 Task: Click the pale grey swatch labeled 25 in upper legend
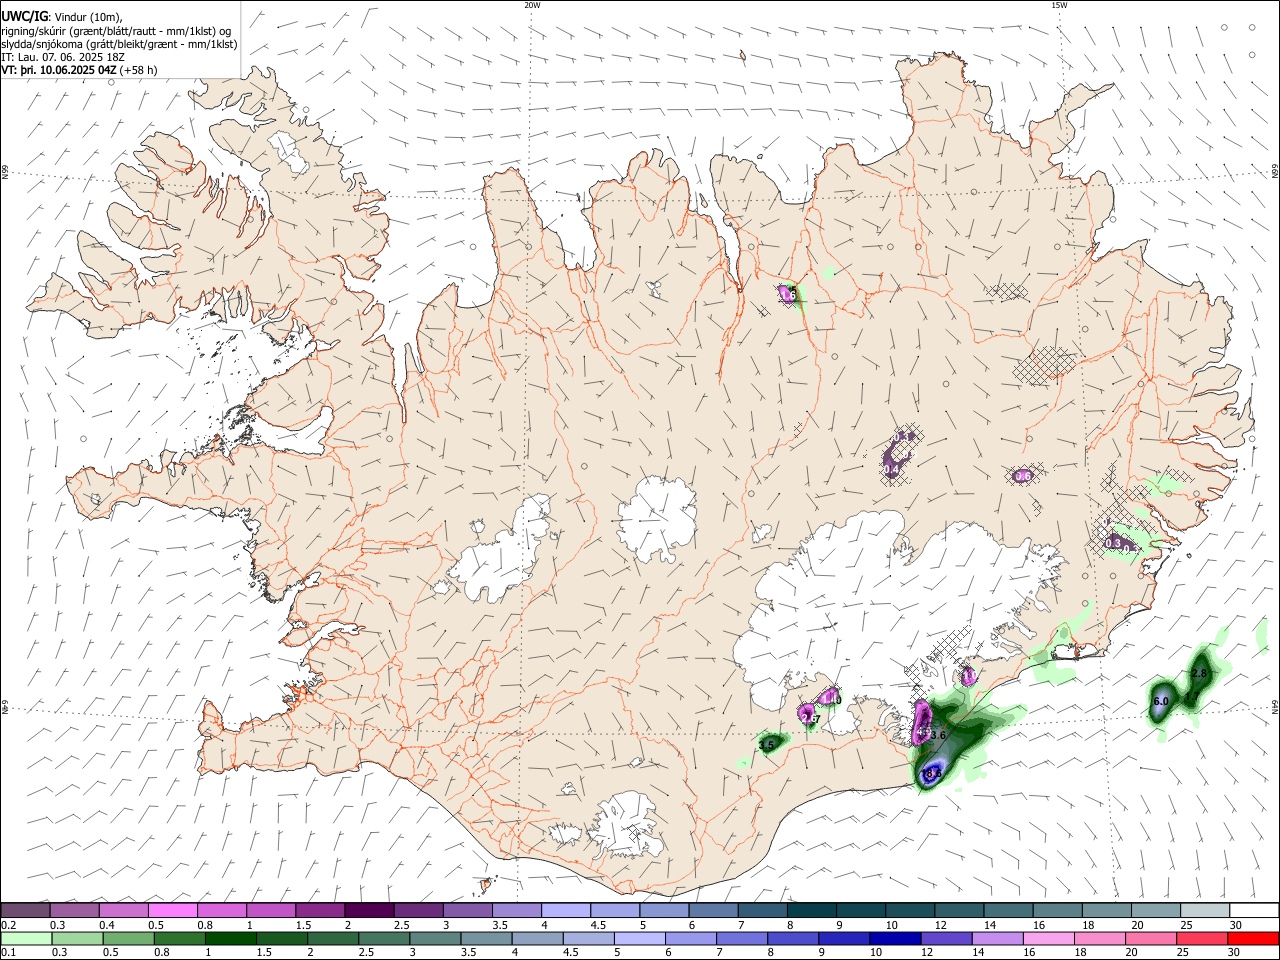1204,910
